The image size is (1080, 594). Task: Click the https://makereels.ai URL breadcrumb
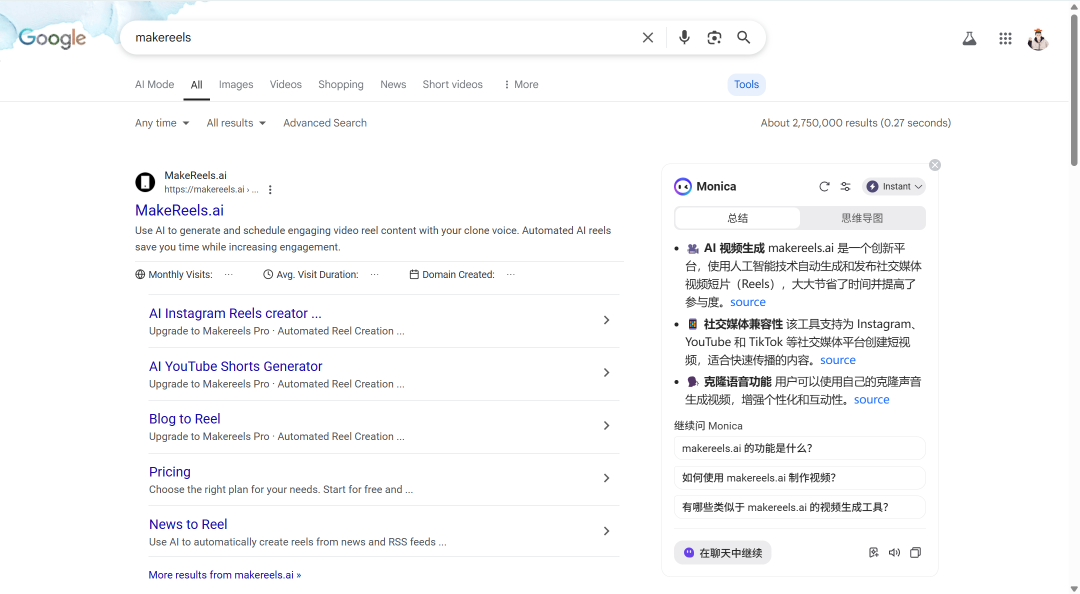pyautogui.click(x=211, y=190)
